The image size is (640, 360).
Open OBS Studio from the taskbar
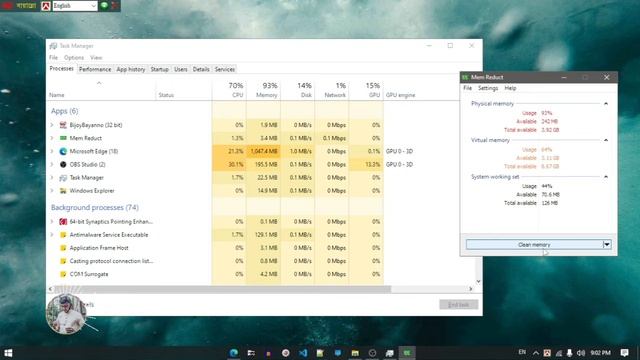372,353
